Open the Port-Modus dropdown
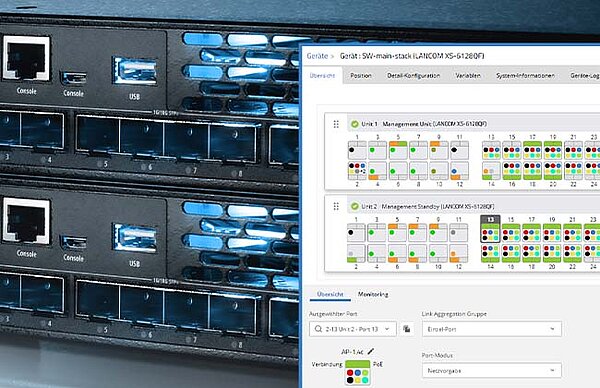Viewport: 600px width, 388px height. [492, 371]
